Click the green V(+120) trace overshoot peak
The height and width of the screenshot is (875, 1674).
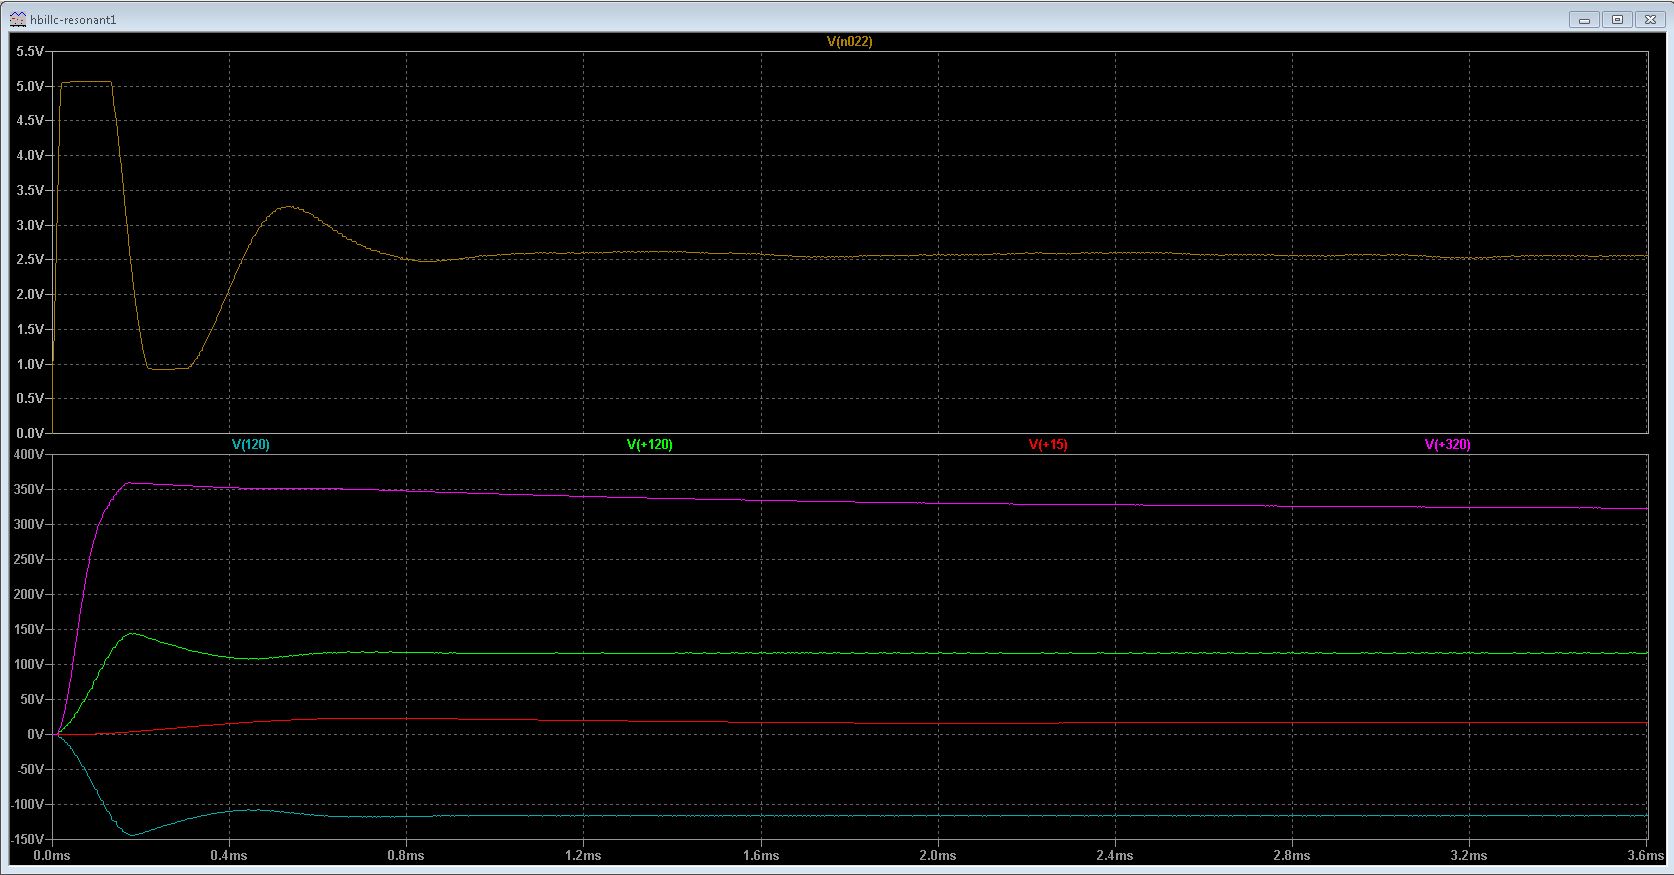(132, 633)
